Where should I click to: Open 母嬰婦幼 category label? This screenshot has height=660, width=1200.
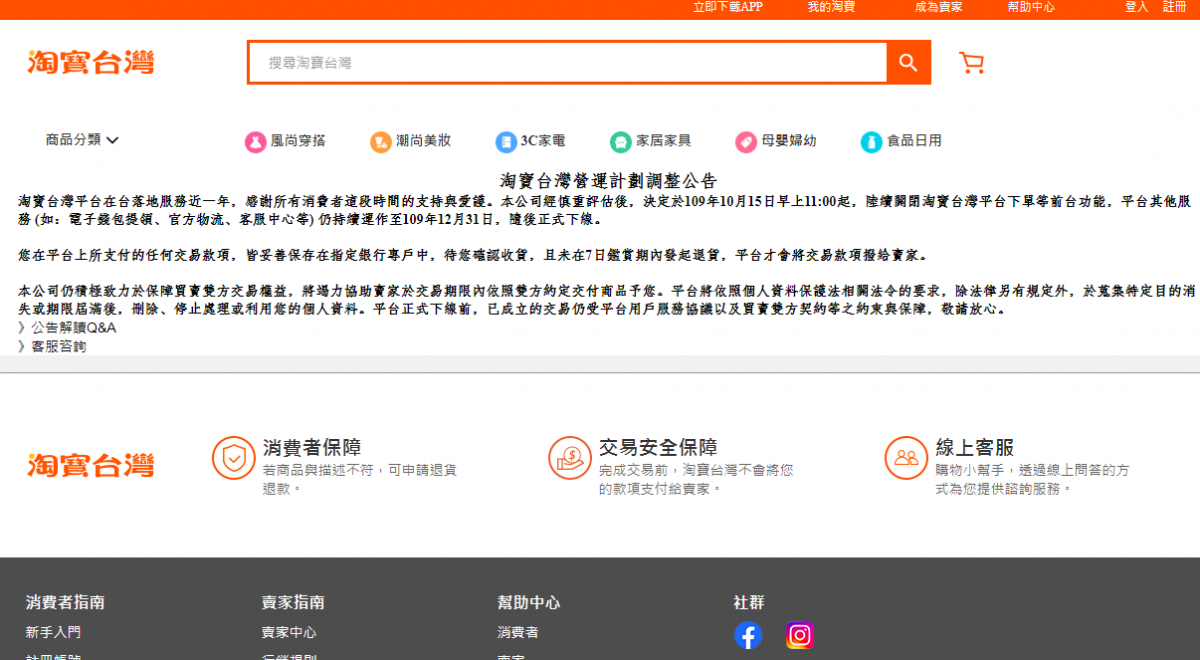[789, 141]
